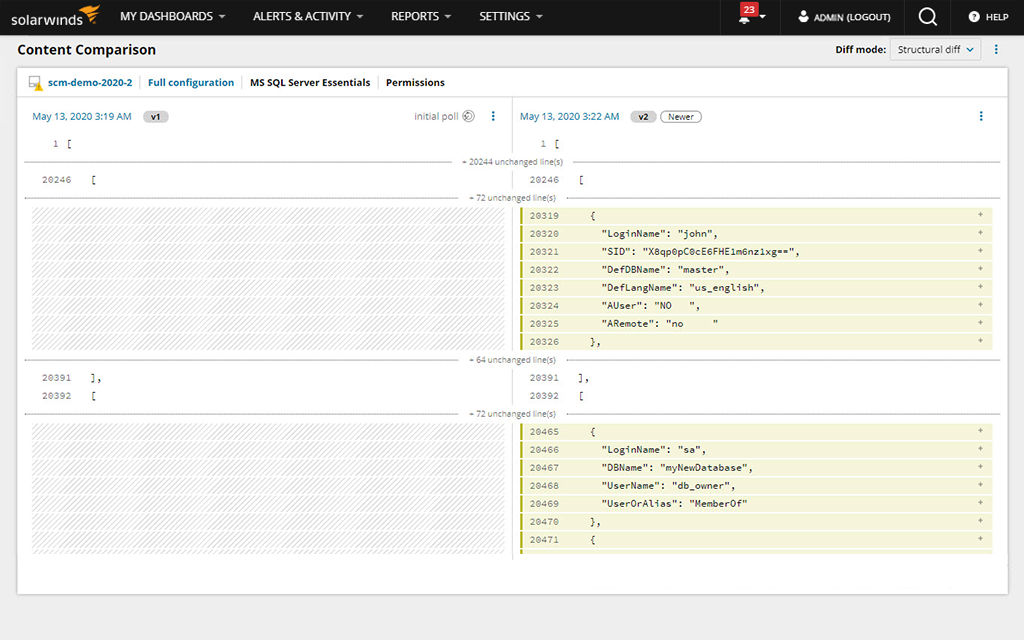This screenshot has height=640, width=1024.
Task: Switch to the Permissions tab
Action: (x=415, y=82)
